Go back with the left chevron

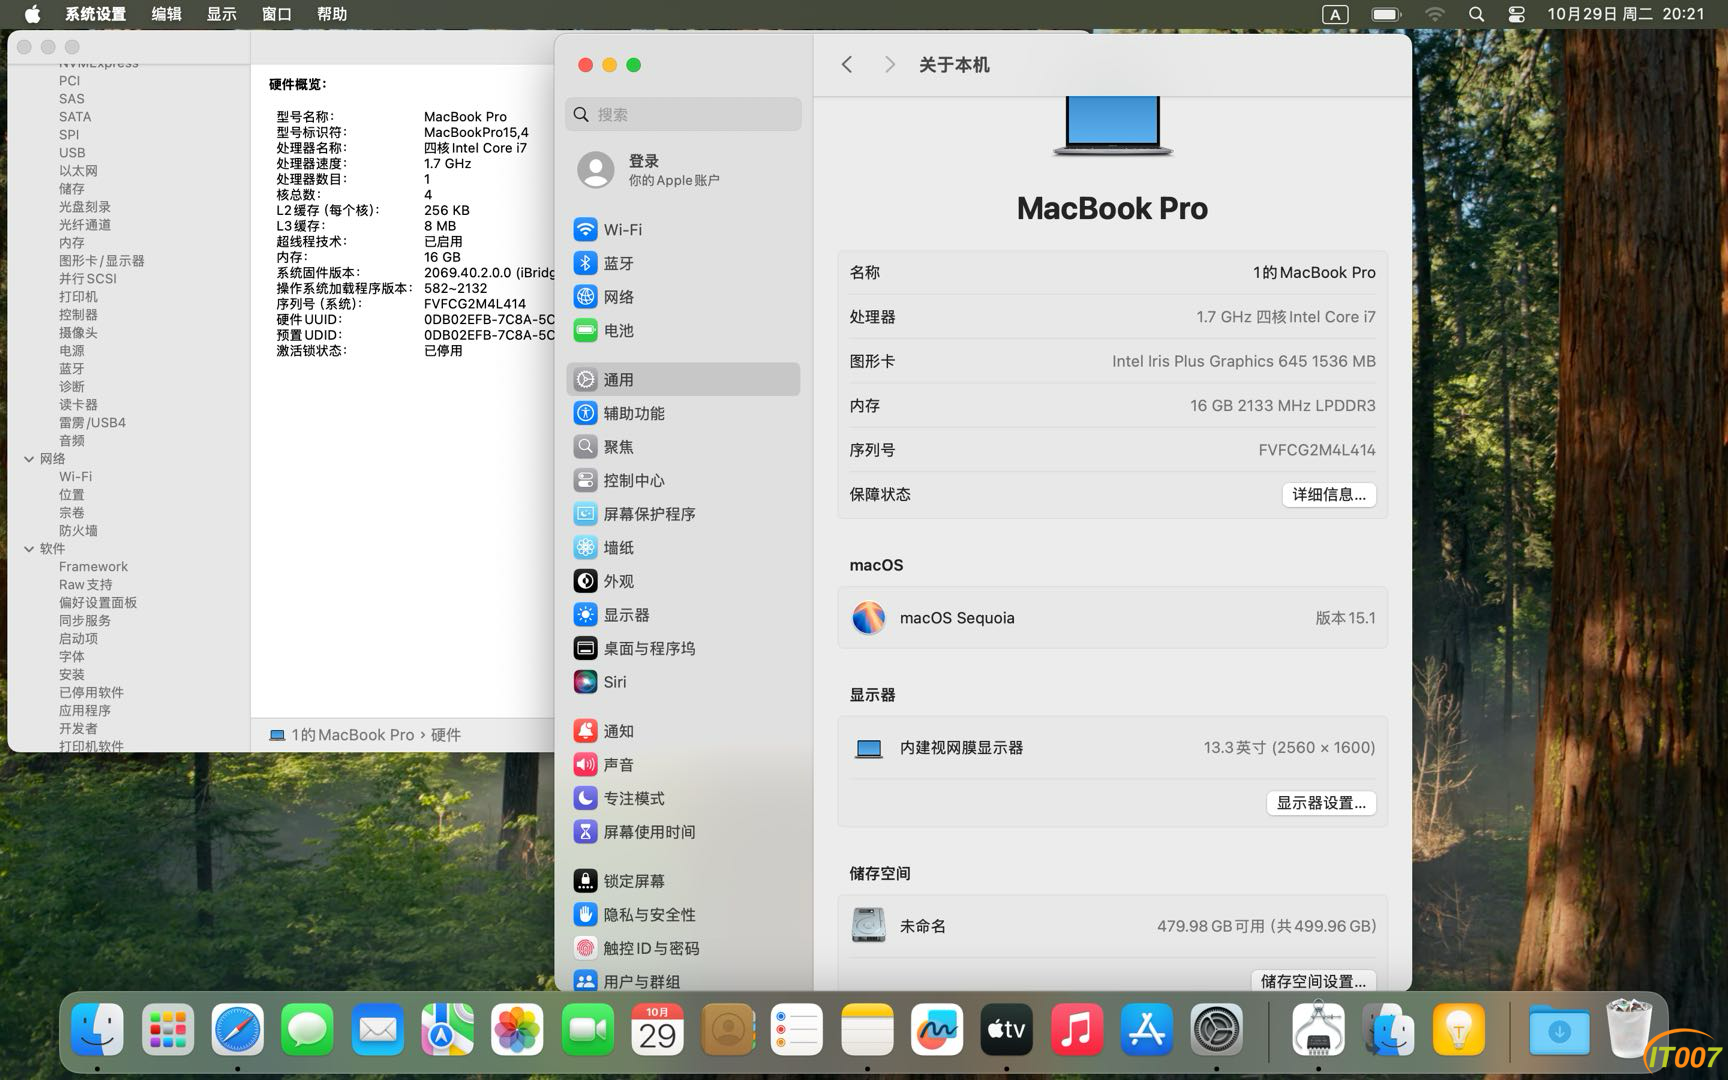(x=847, y=64)
